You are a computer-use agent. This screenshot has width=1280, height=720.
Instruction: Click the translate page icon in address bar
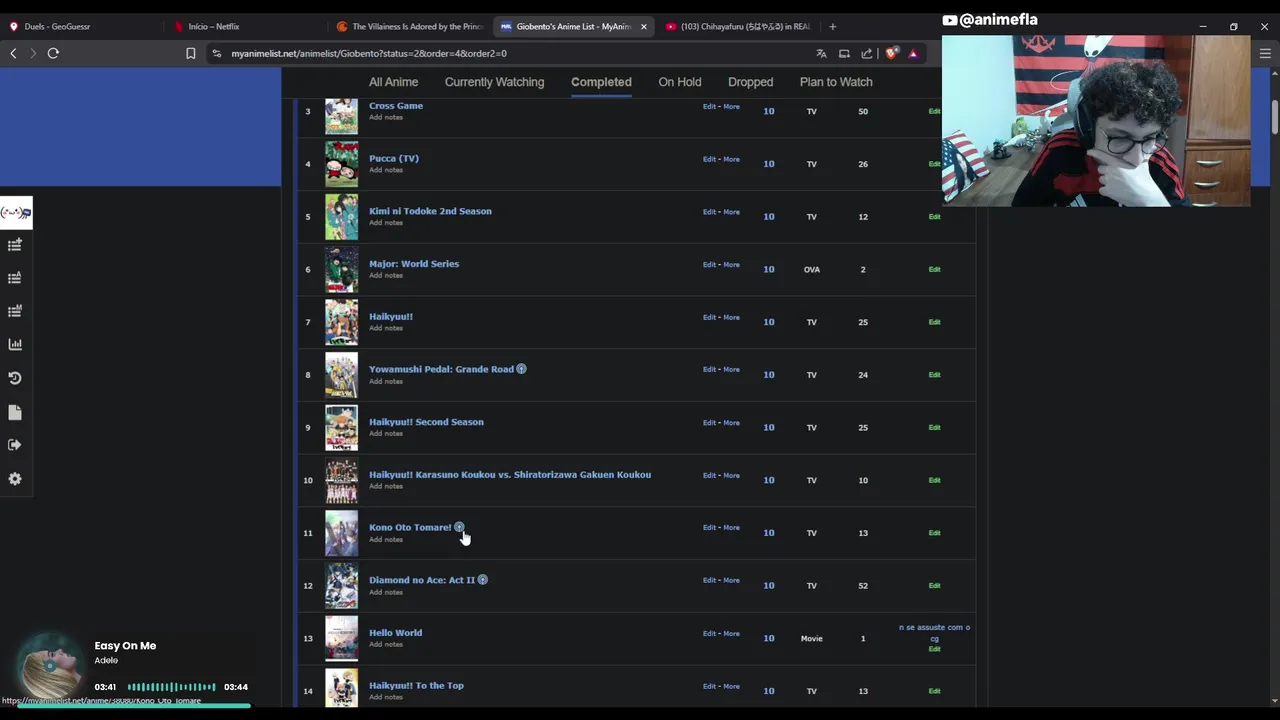821,53
